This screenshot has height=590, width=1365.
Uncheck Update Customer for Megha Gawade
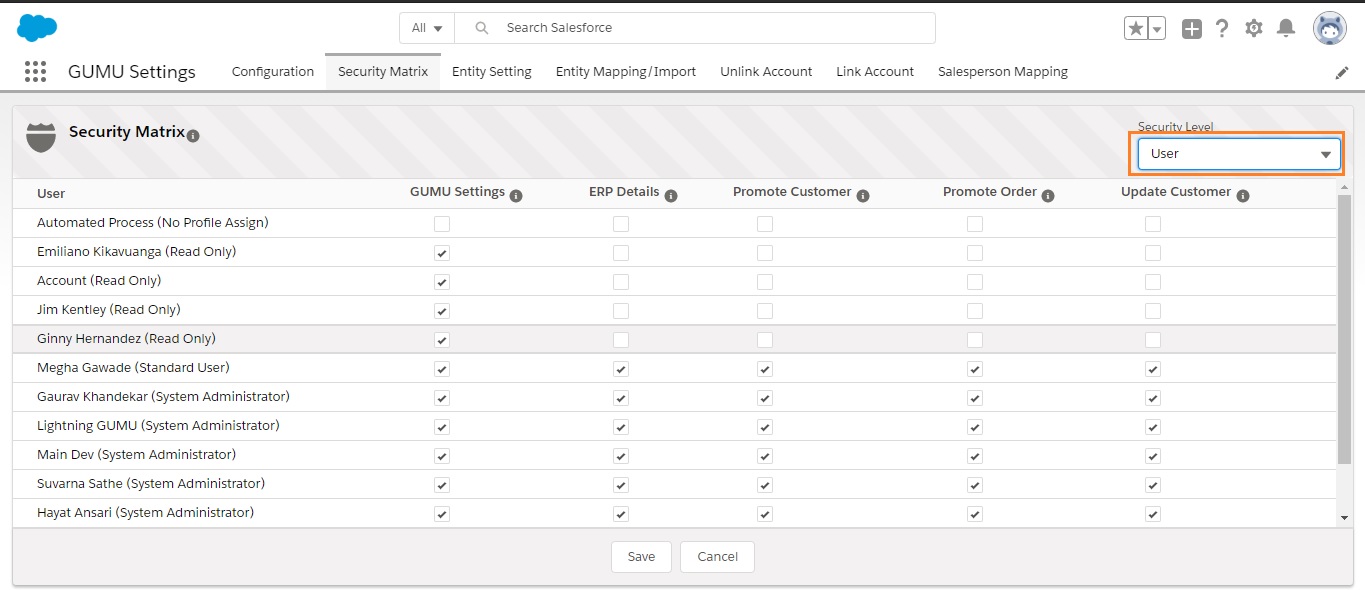tap(1153, 369)
